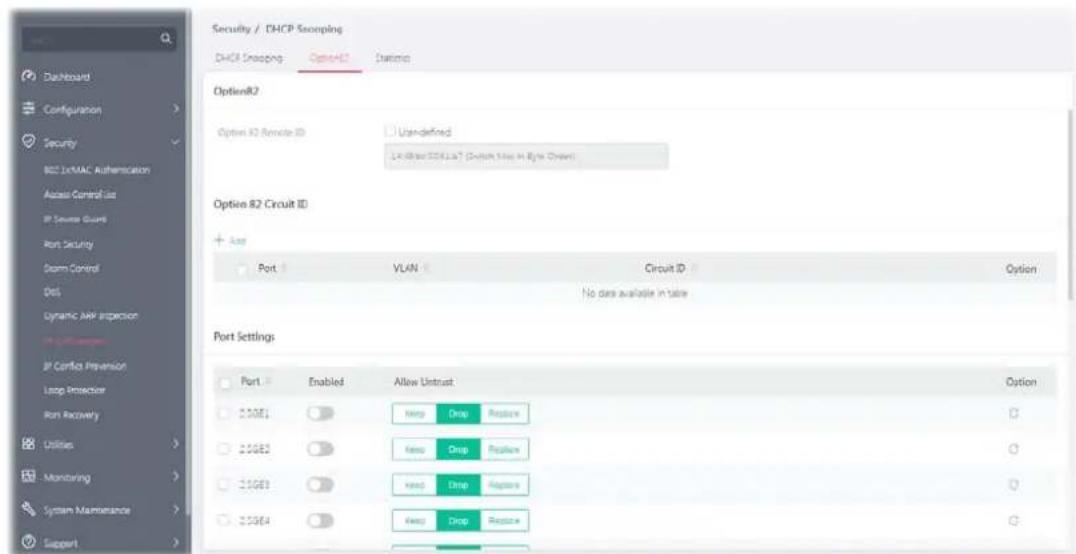Set 2.5GE2 Allow Untrust to Drop

[x=458, y=450]
